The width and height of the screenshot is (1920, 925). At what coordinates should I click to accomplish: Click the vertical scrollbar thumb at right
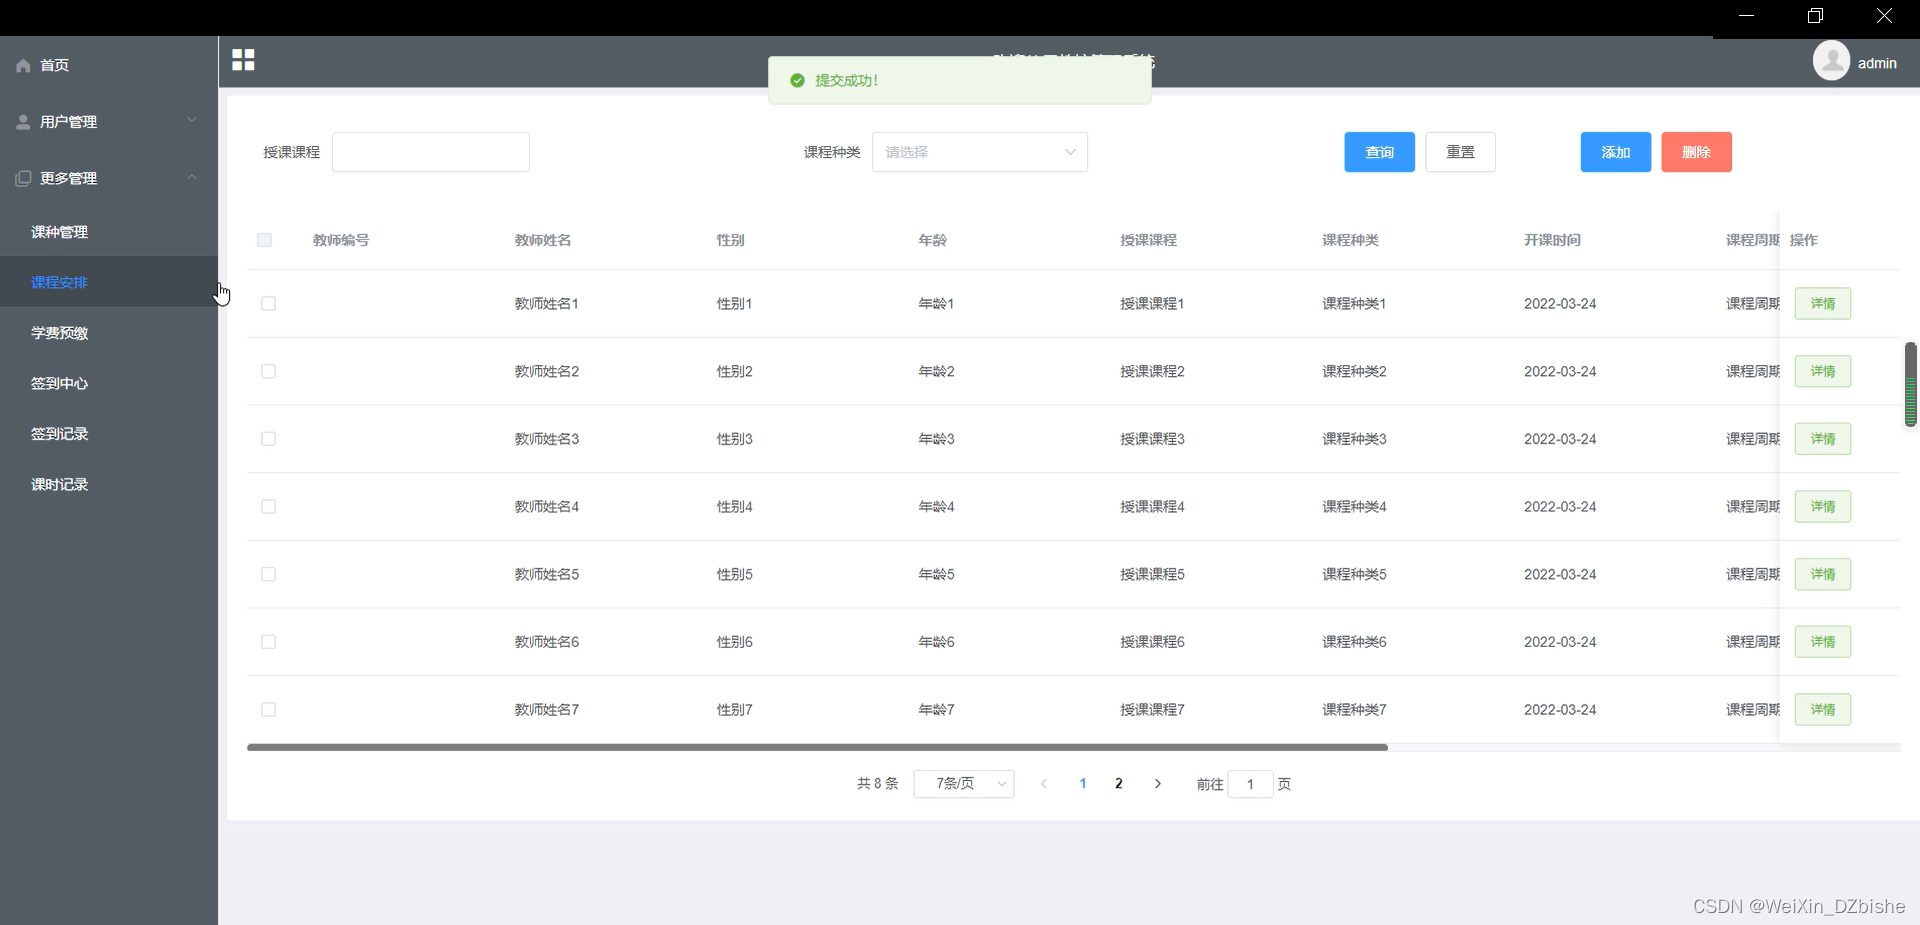1910,385
